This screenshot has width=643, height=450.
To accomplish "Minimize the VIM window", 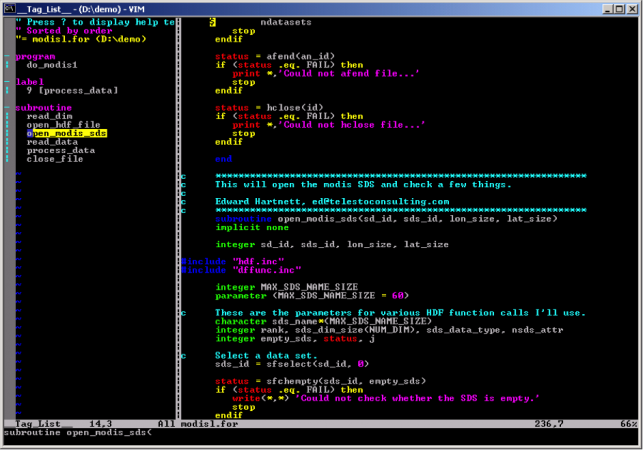I will tap(597, 8).
